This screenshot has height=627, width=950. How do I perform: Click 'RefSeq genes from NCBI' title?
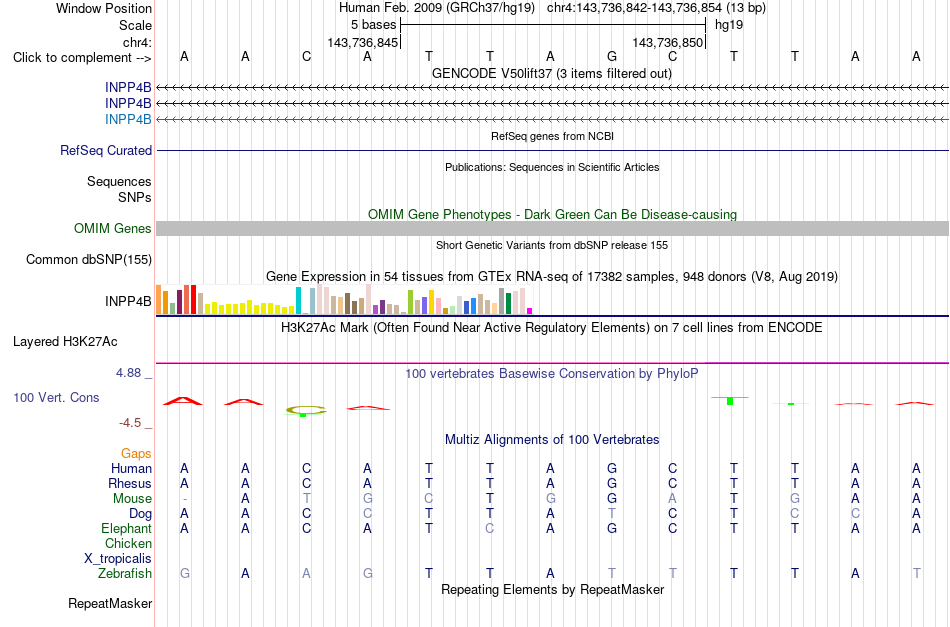coord(552,136)
